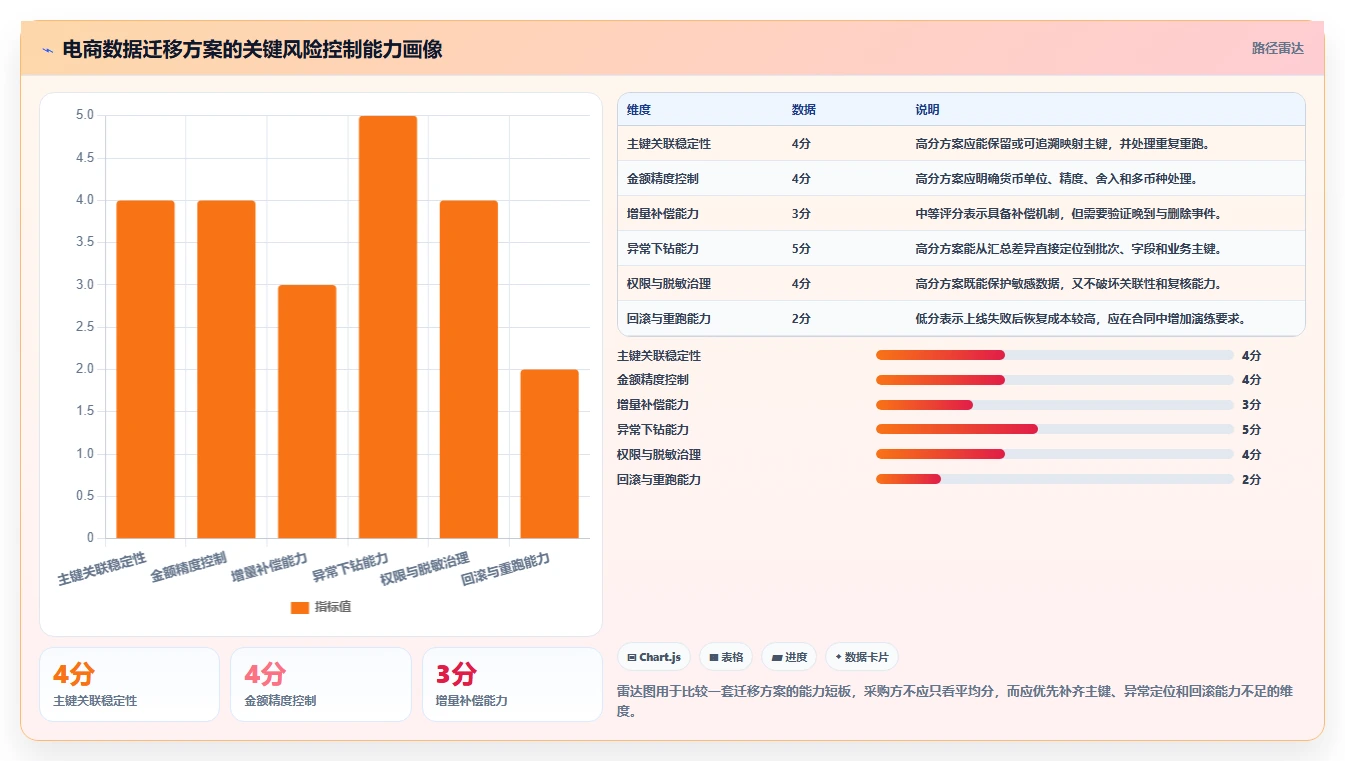Select the Chart.js chip

click(654, 657)
